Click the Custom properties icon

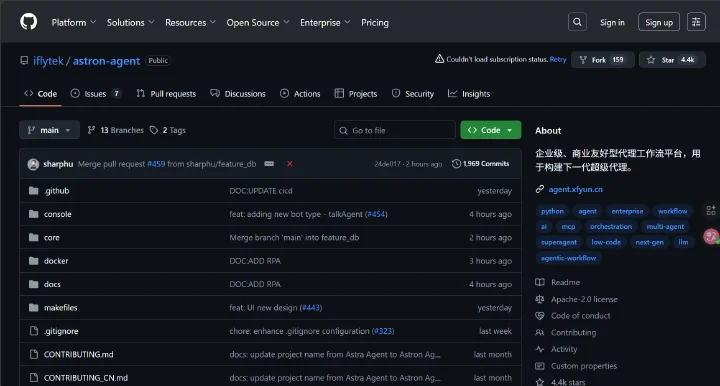[x=540, y=366]
